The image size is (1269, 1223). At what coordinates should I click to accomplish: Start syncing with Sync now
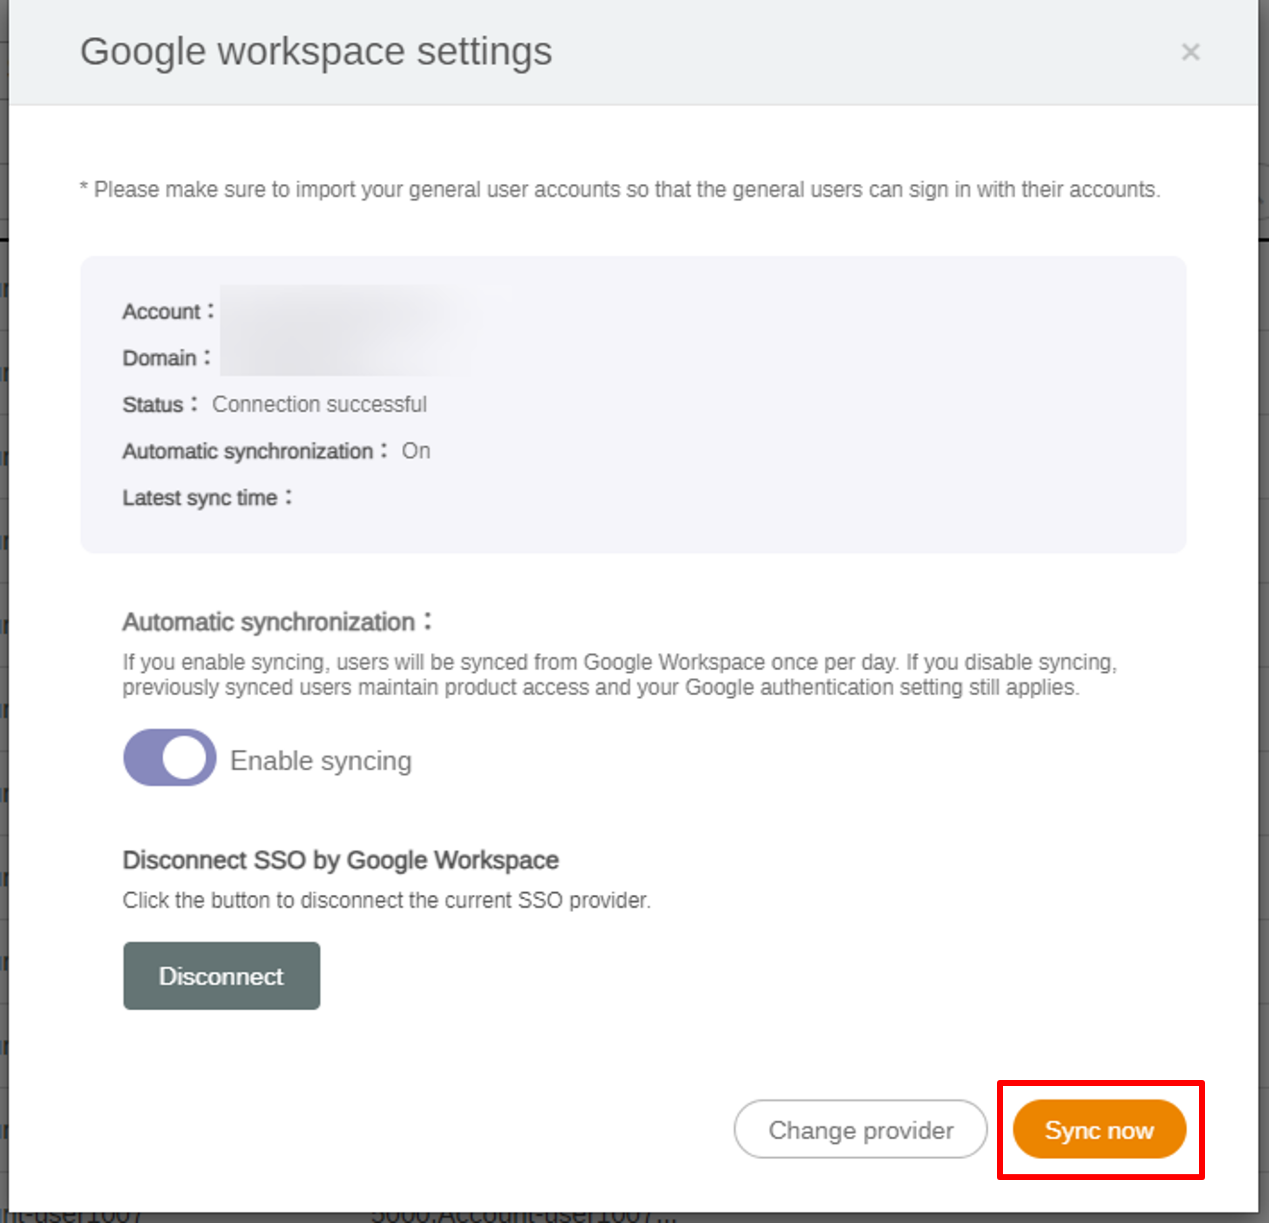[1100, 1130]
